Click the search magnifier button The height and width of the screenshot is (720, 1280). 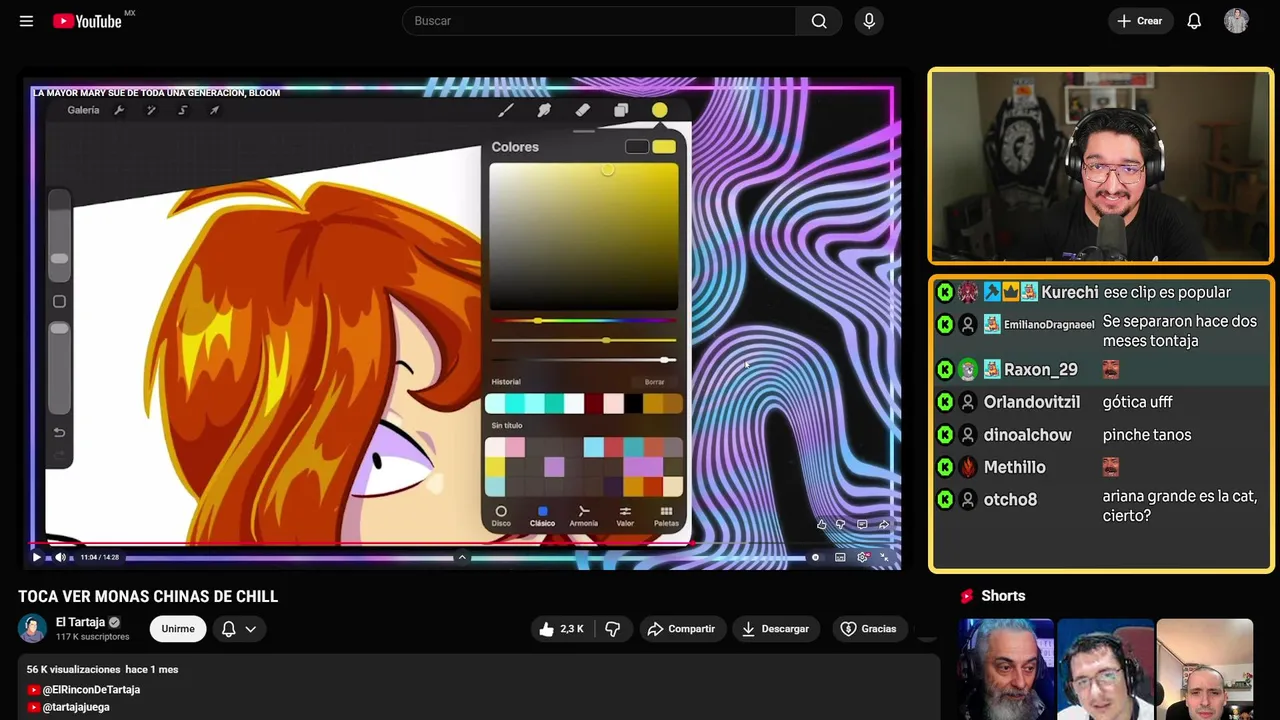[819, 21]
